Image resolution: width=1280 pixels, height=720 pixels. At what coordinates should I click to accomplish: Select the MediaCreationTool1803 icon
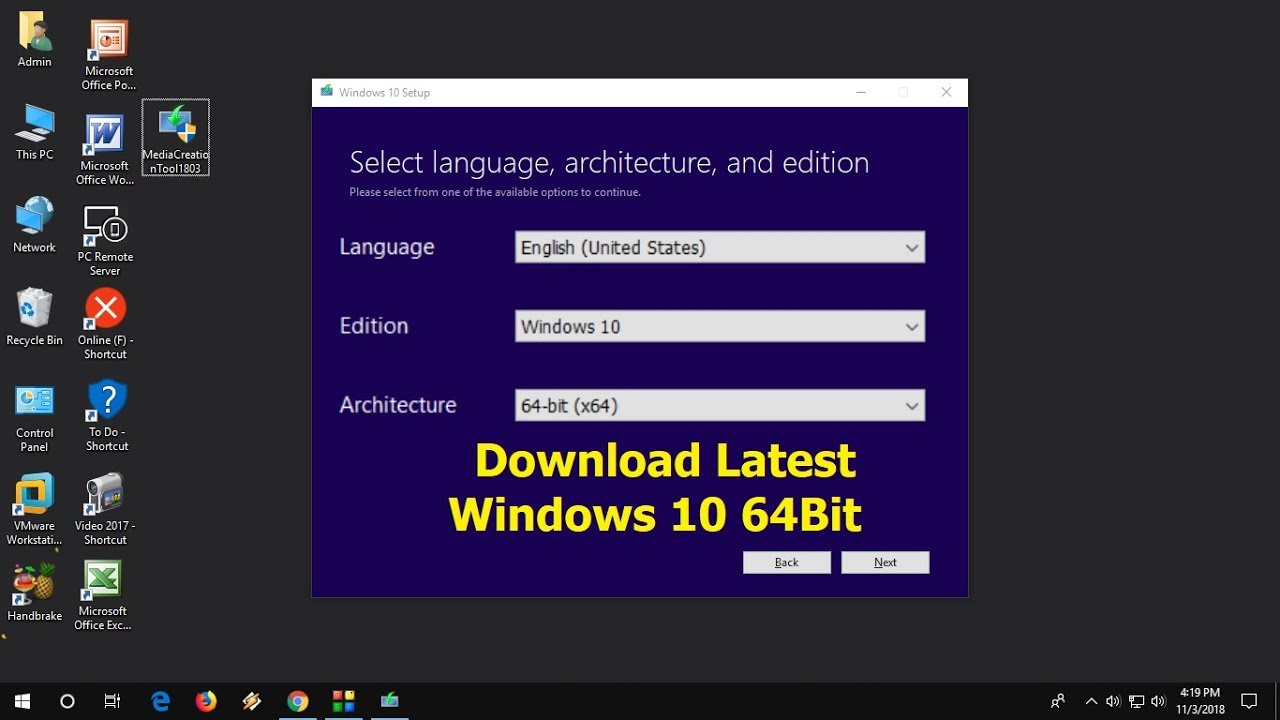pyautogui.click(x=176, y=138)
